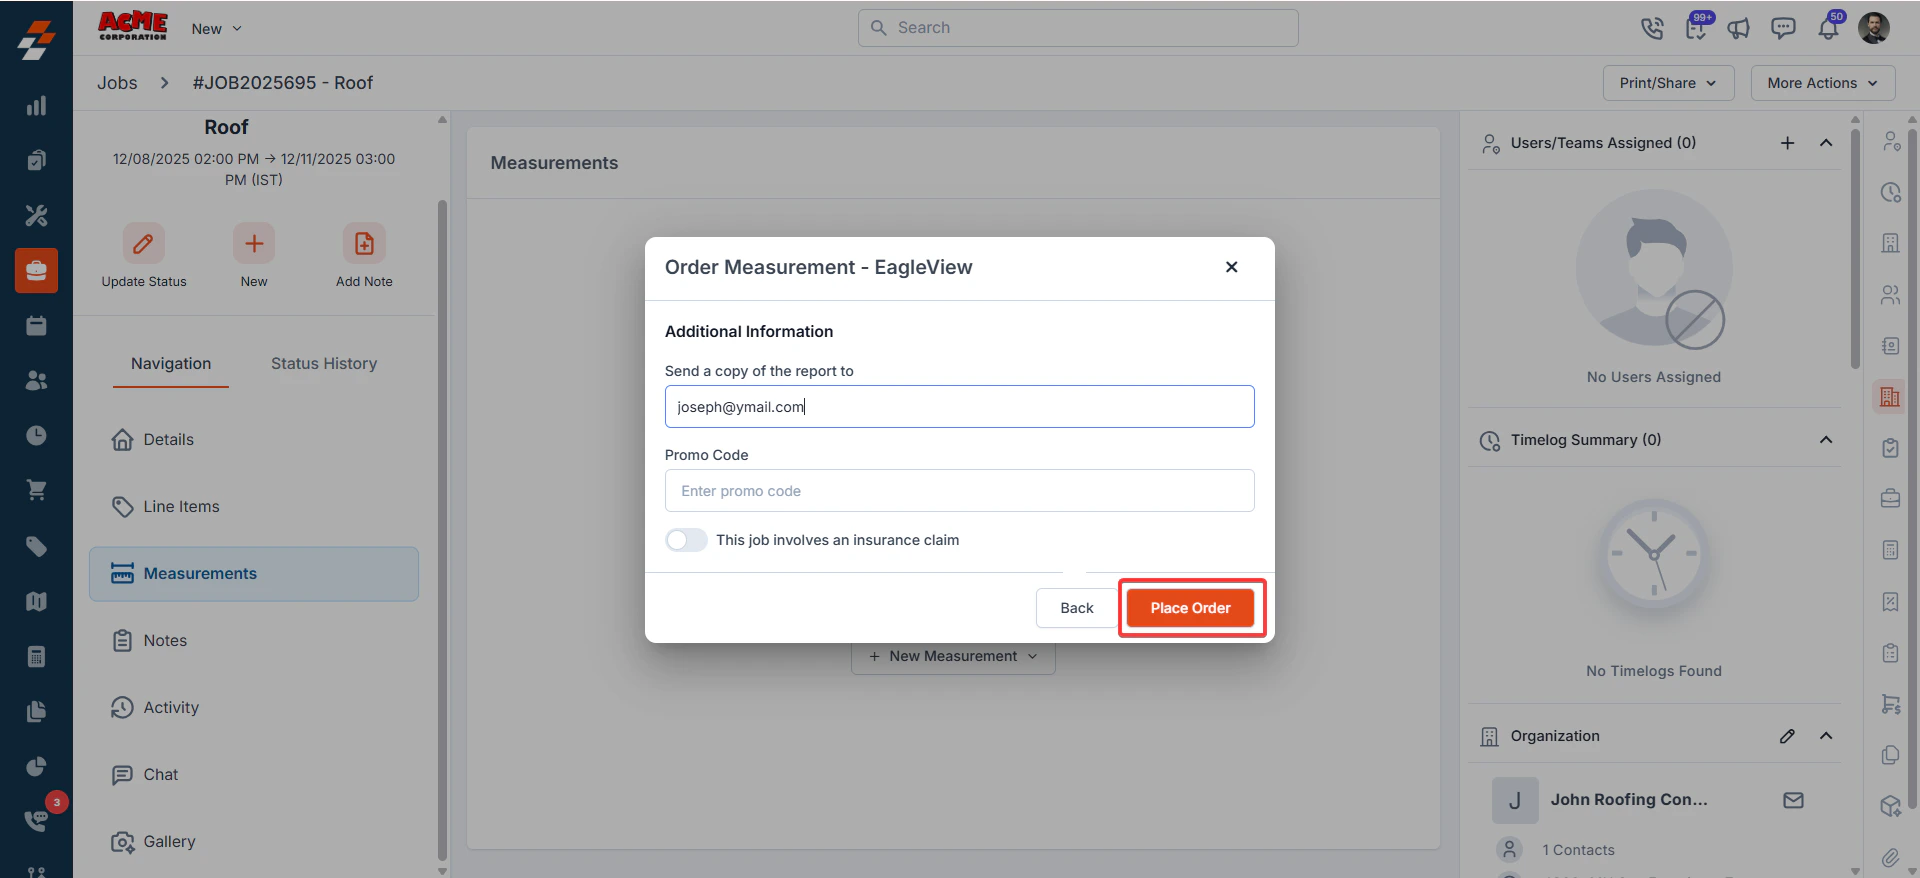Open the Print/Share dropdown
Screen dimensions: 1920x878
pyautogui.click(x=1668, y=83)
